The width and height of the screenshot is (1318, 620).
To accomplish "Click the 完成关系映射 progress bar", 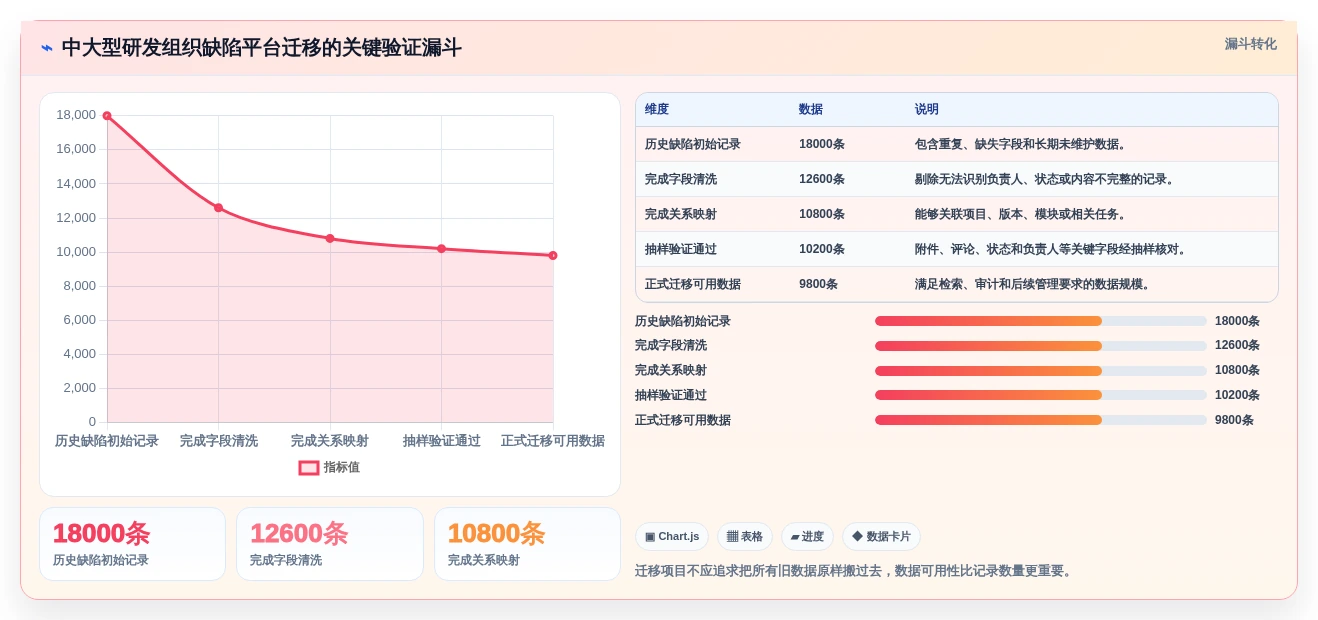I will coord(1041,370).
